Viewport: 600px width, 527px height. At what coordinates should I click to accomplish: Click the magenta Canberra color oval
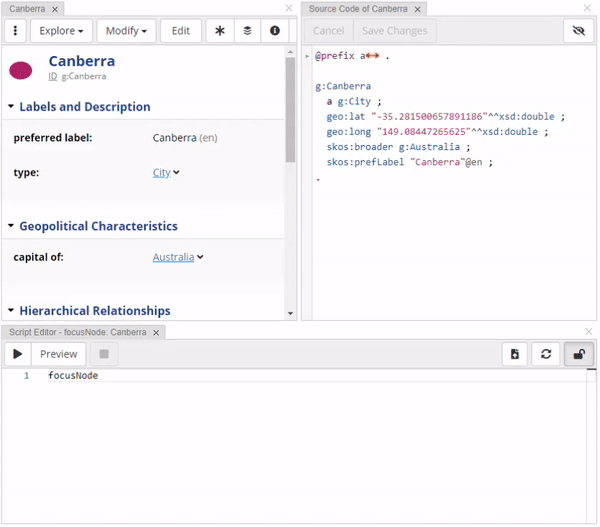point(21,70)
